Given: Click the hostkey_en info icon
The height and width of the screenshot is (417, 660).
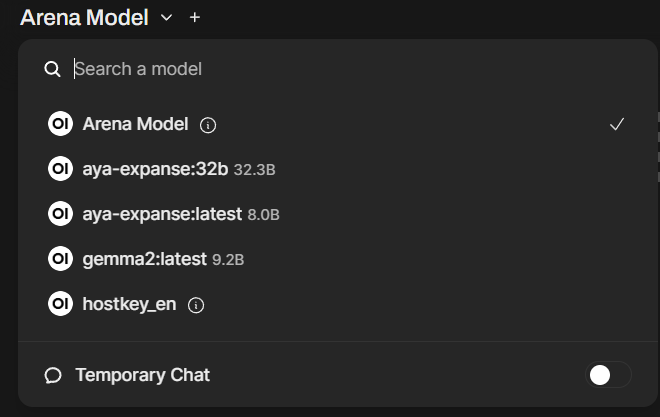Looking at the screenshot, I should (x=196, y=305).
